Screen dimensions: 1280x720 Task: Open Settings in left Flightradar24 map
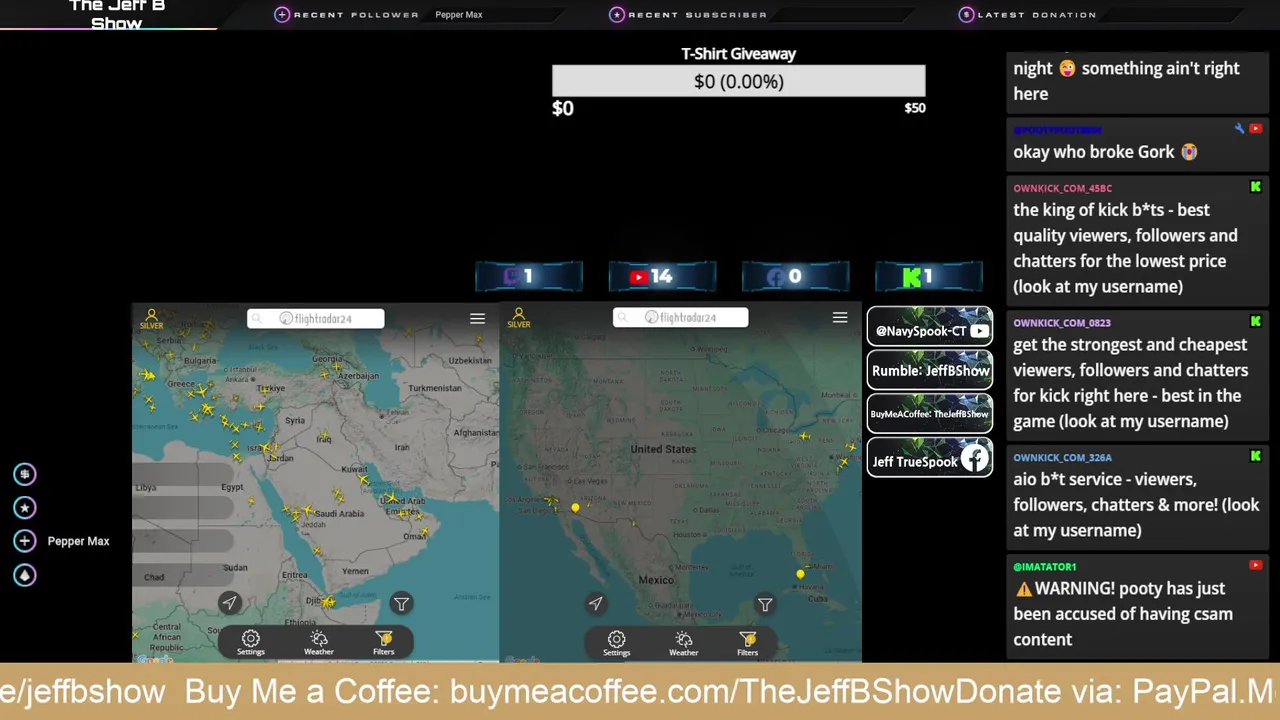tap(251, 642)
